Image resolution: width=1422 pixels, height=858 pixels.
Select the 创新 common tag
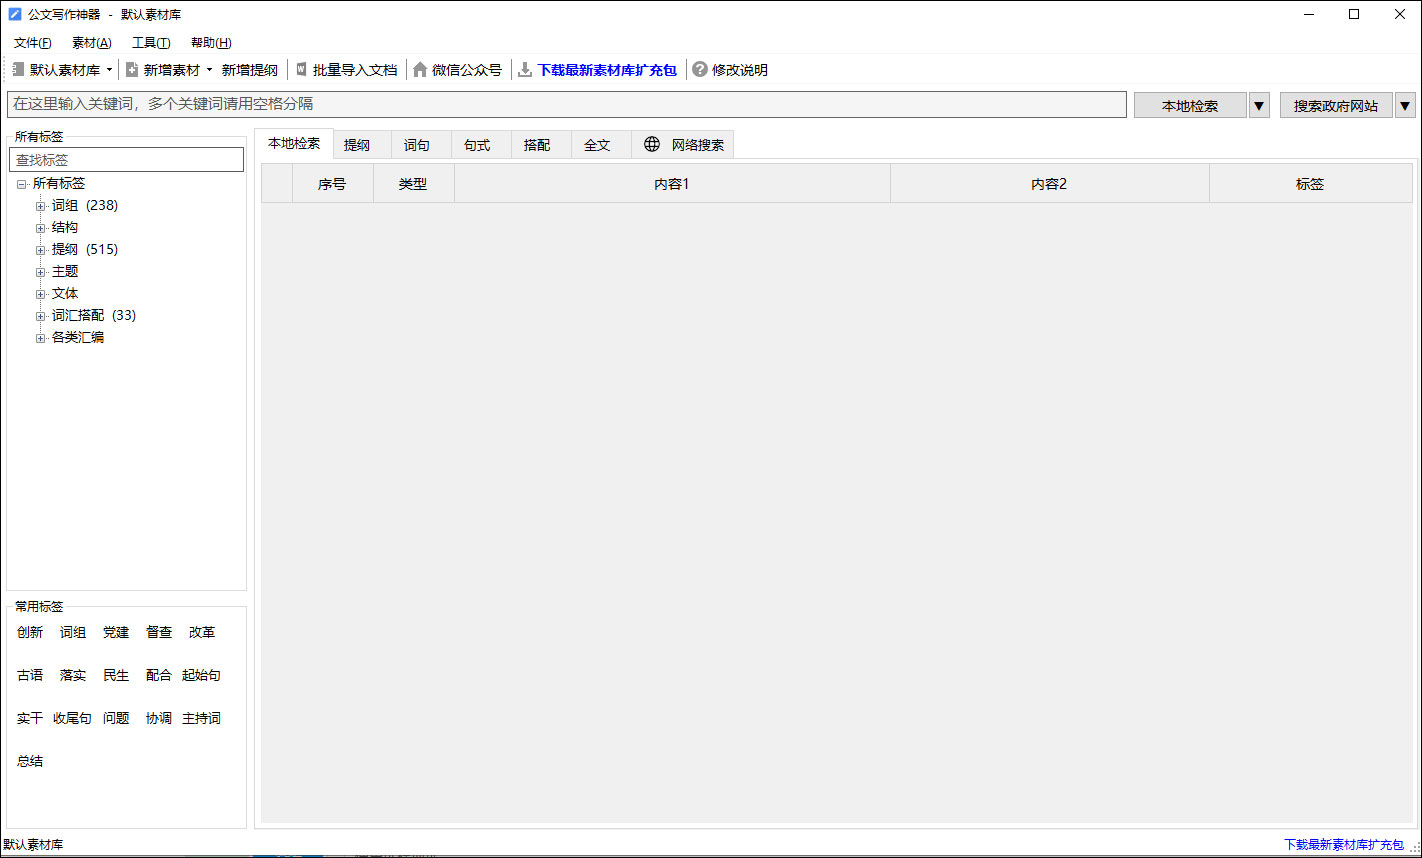30,632
